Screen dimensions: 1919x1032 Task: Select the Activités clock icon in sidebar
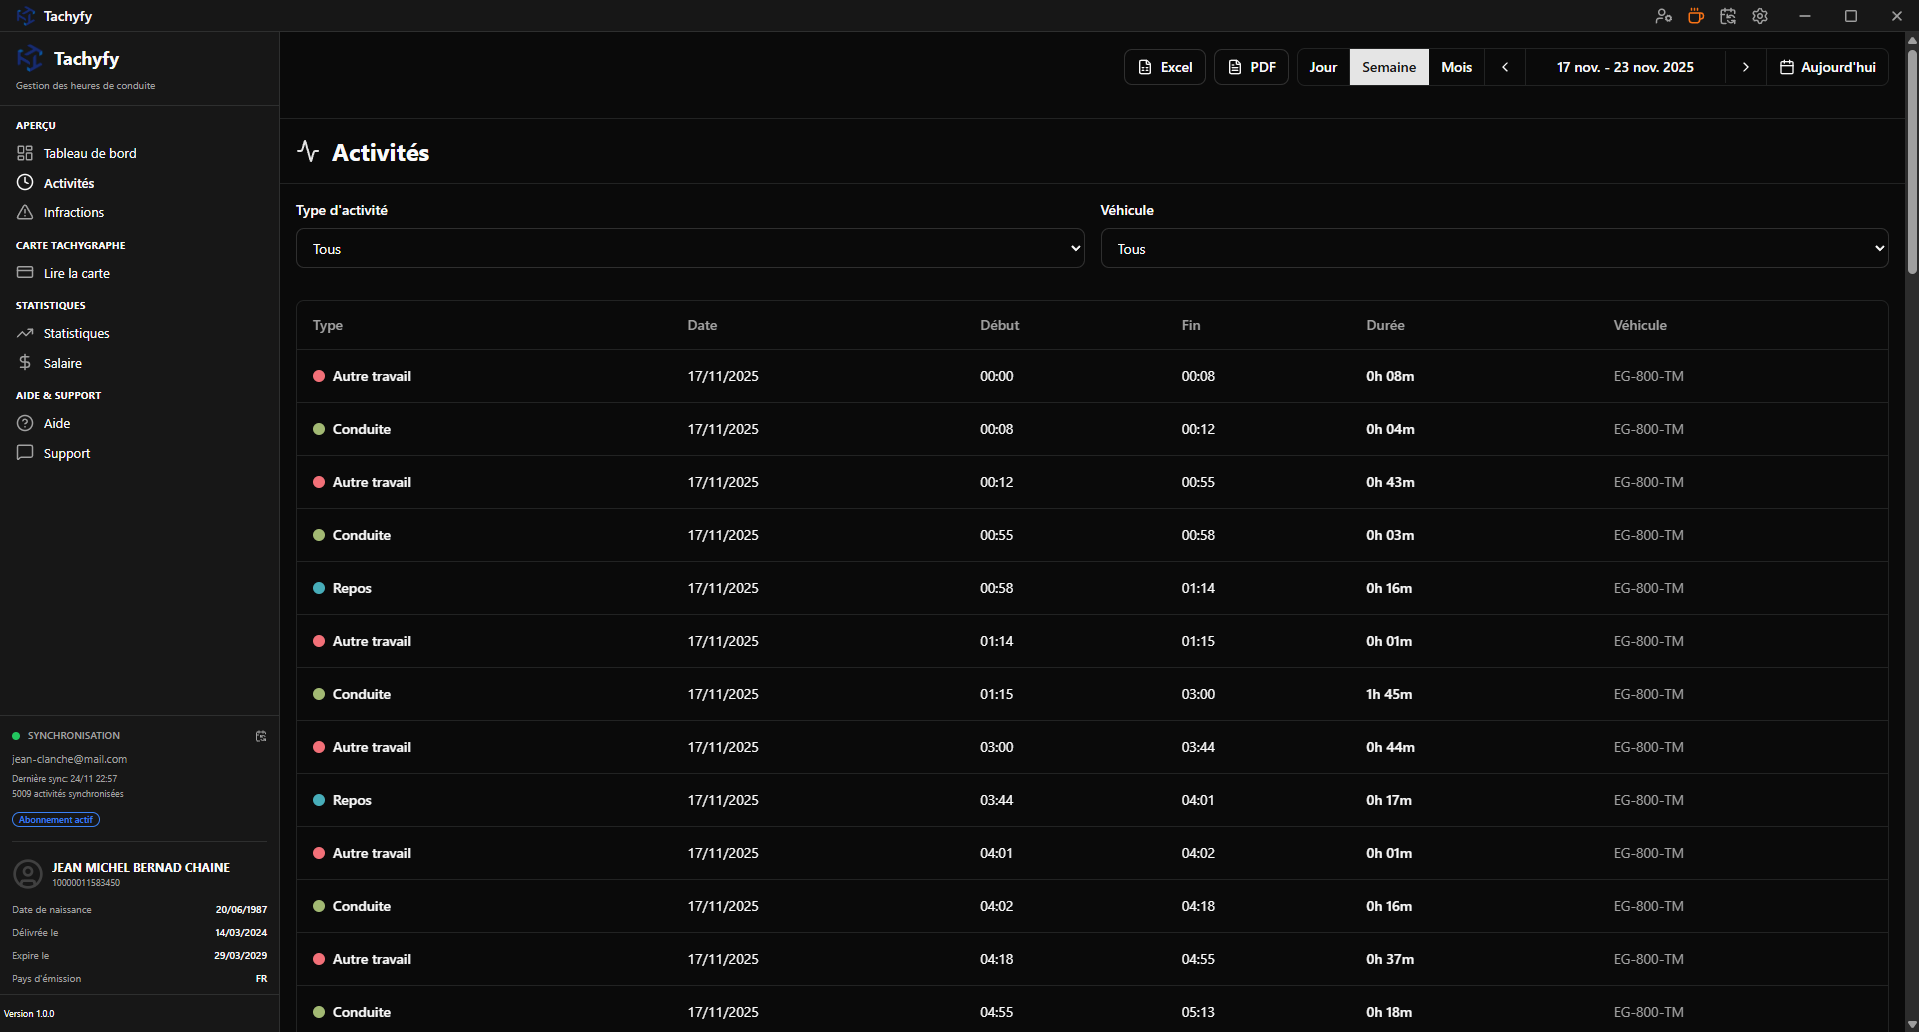(25, 182)
